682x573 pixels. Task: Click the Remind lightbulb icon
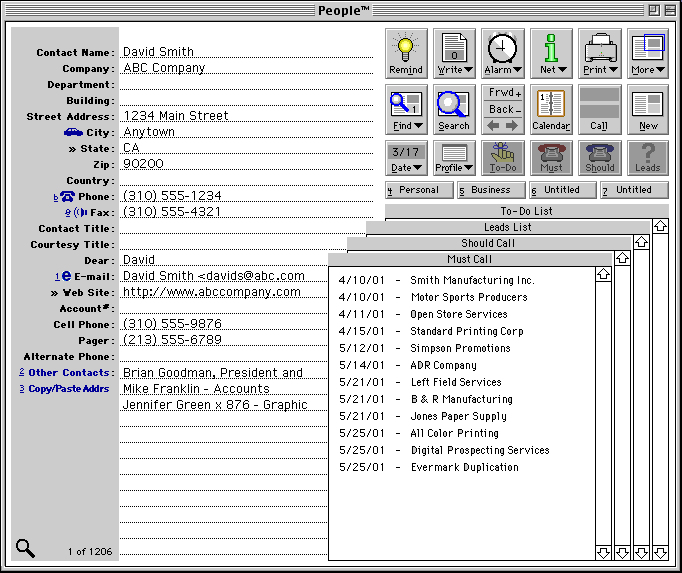406,53
